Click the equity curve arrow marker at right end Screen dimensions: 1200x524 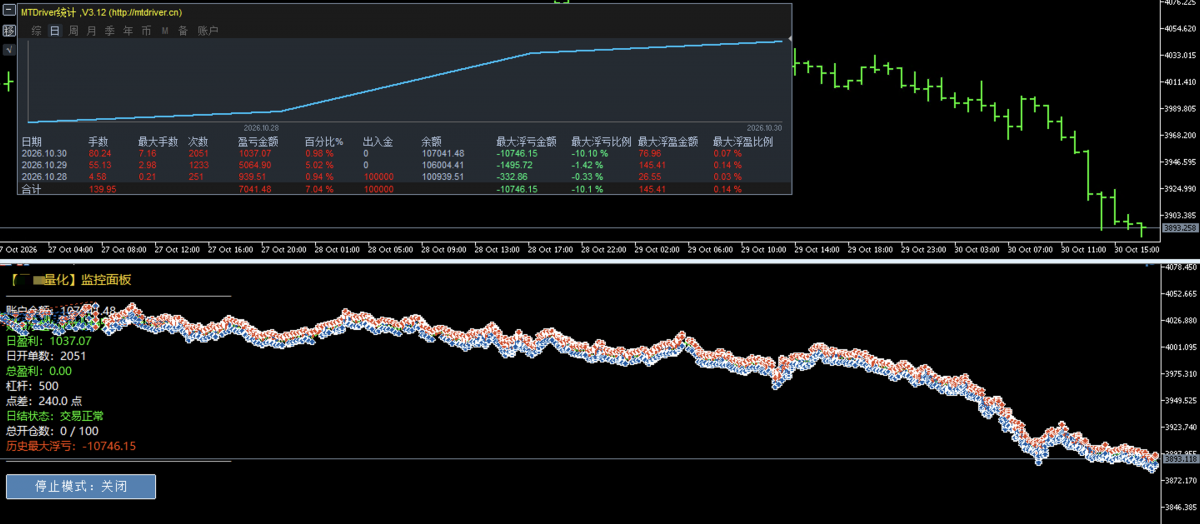tap(791, 40)
